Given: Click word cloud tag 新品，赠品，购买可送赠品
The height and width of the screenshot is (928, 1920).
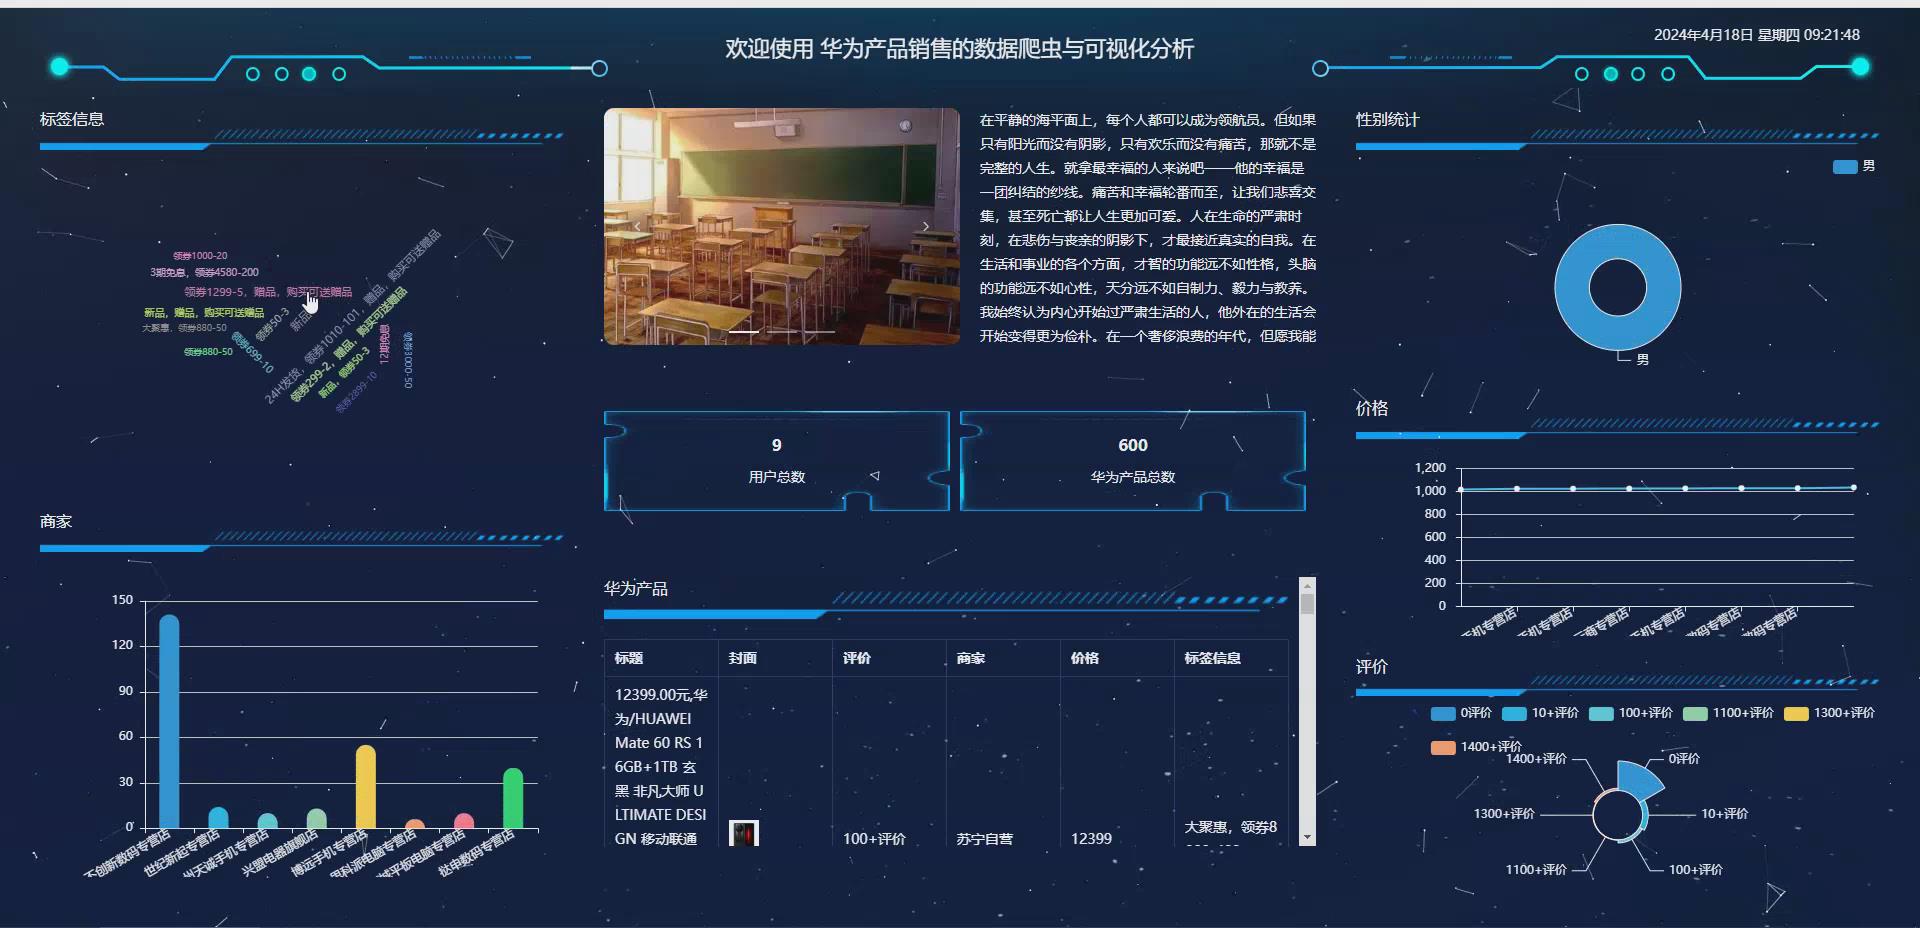Looking at the screenshot, I should (x=204, y=313).
